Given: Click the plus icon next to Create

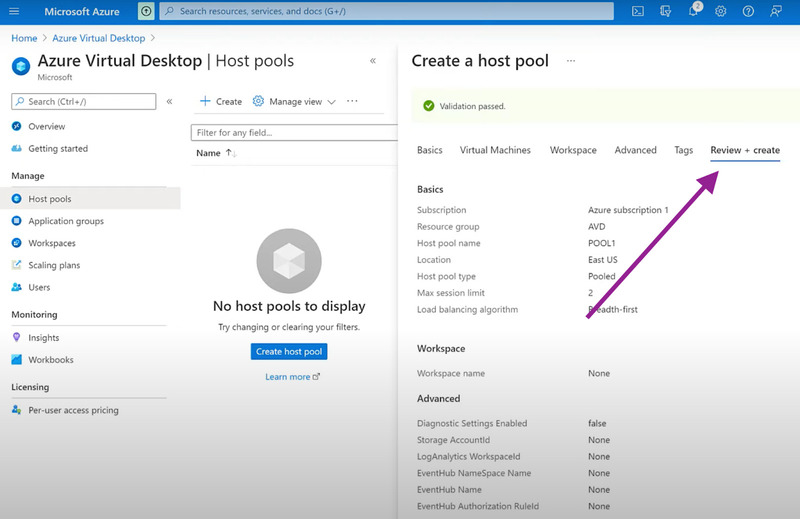Looking at the screenshot, I should 205,101.
